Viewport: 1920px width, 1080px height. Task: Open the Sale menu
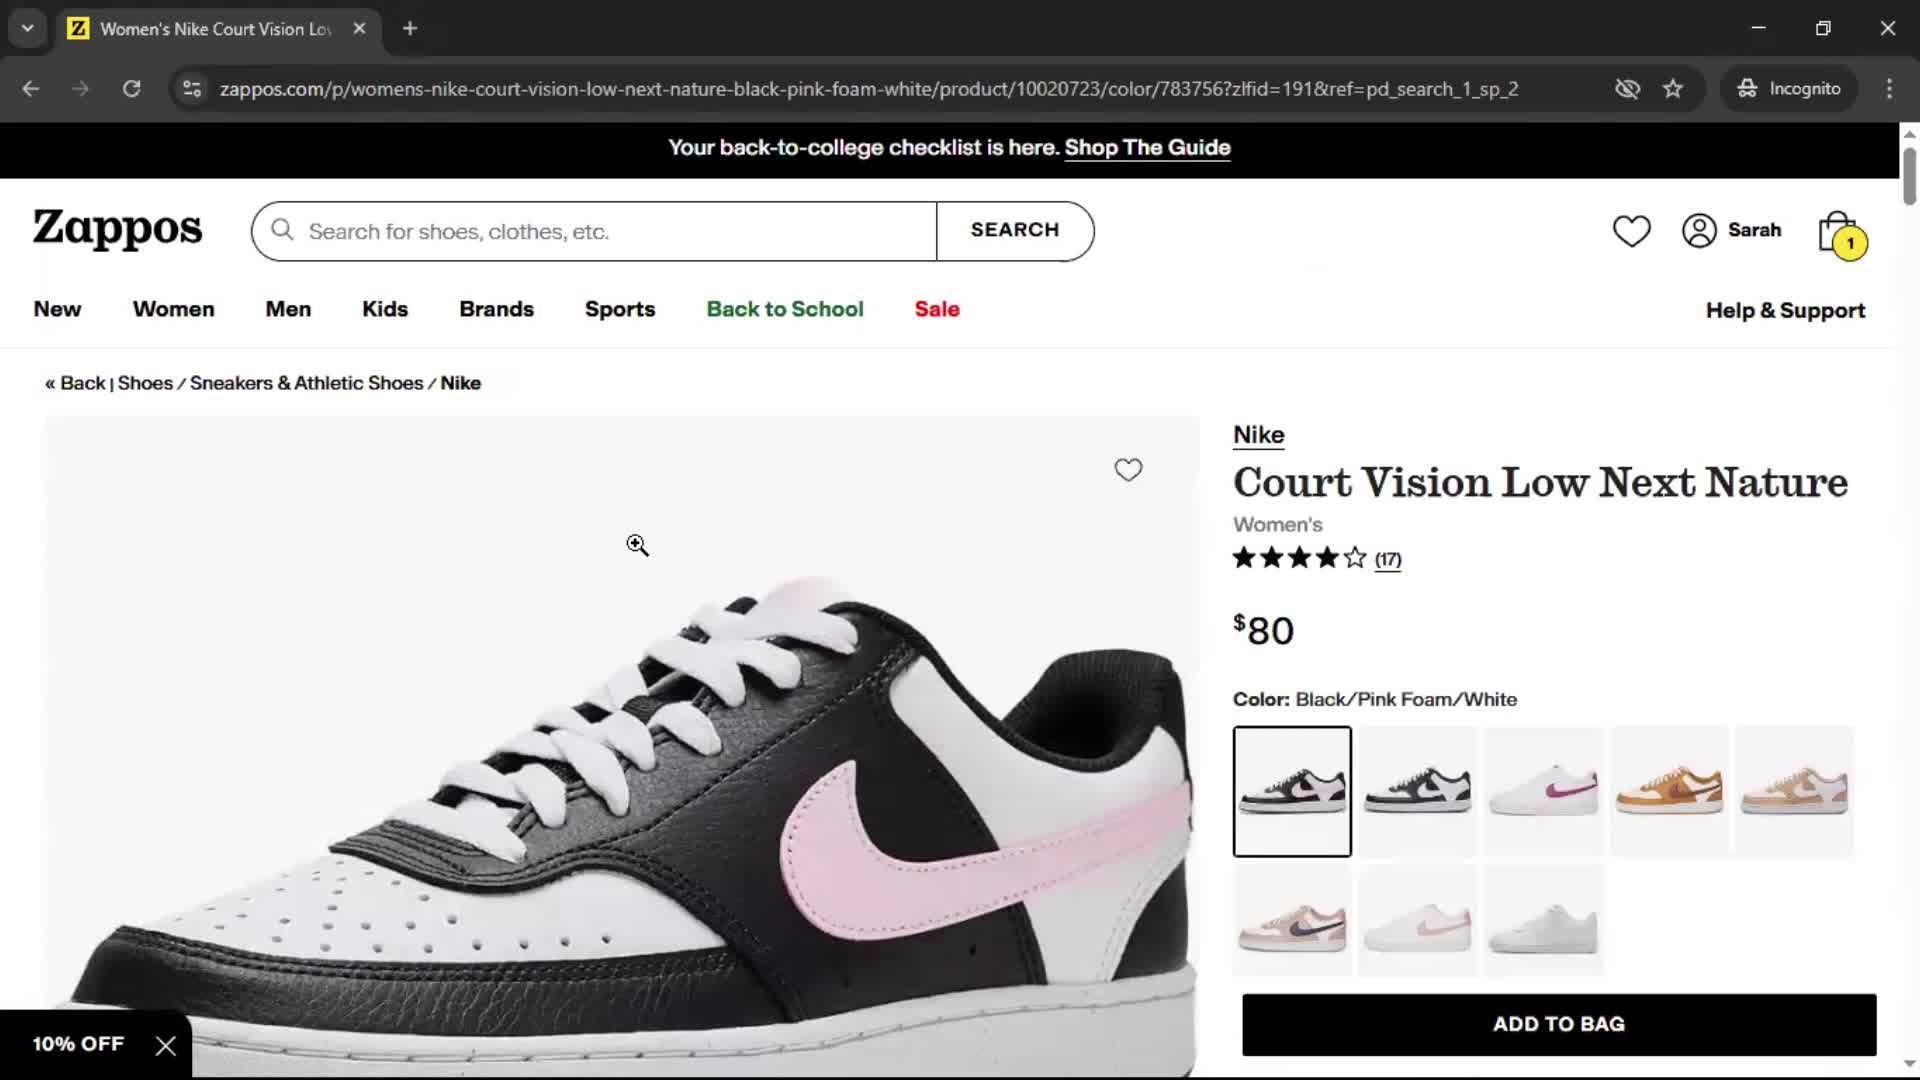click(937, 309)
